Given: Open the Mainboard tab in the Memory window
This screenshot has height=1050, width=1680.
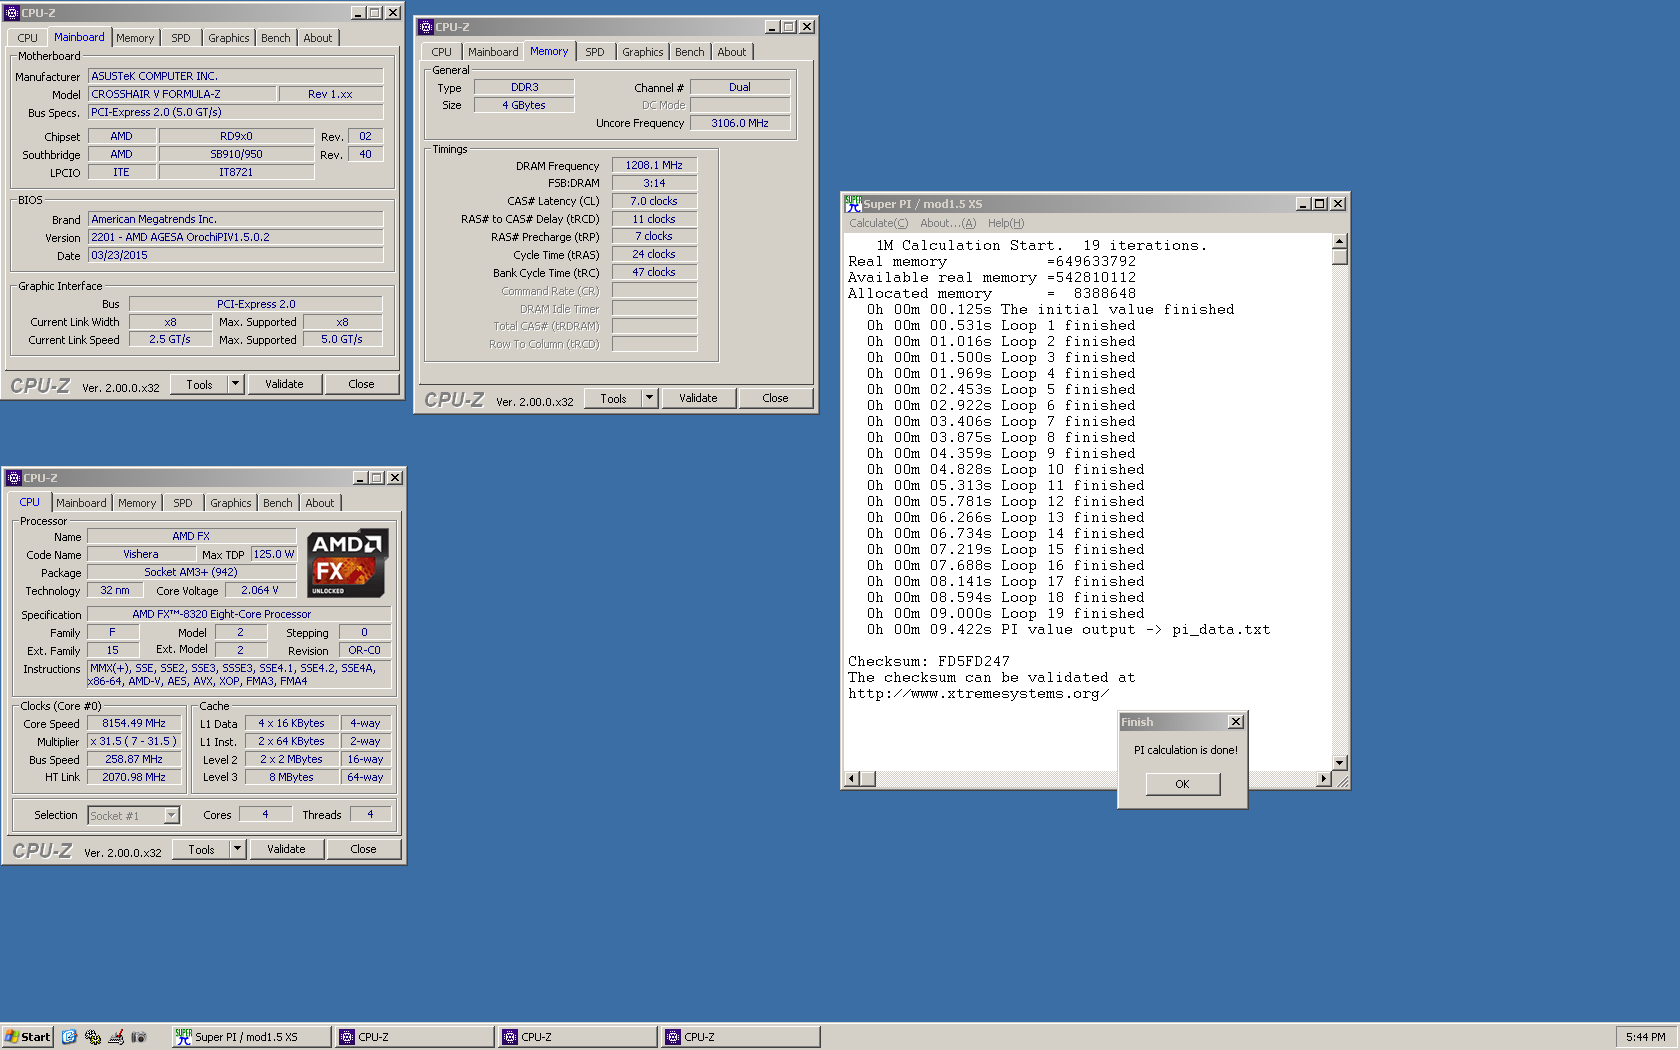Looking at the screenshot, I should coord(493,52).
